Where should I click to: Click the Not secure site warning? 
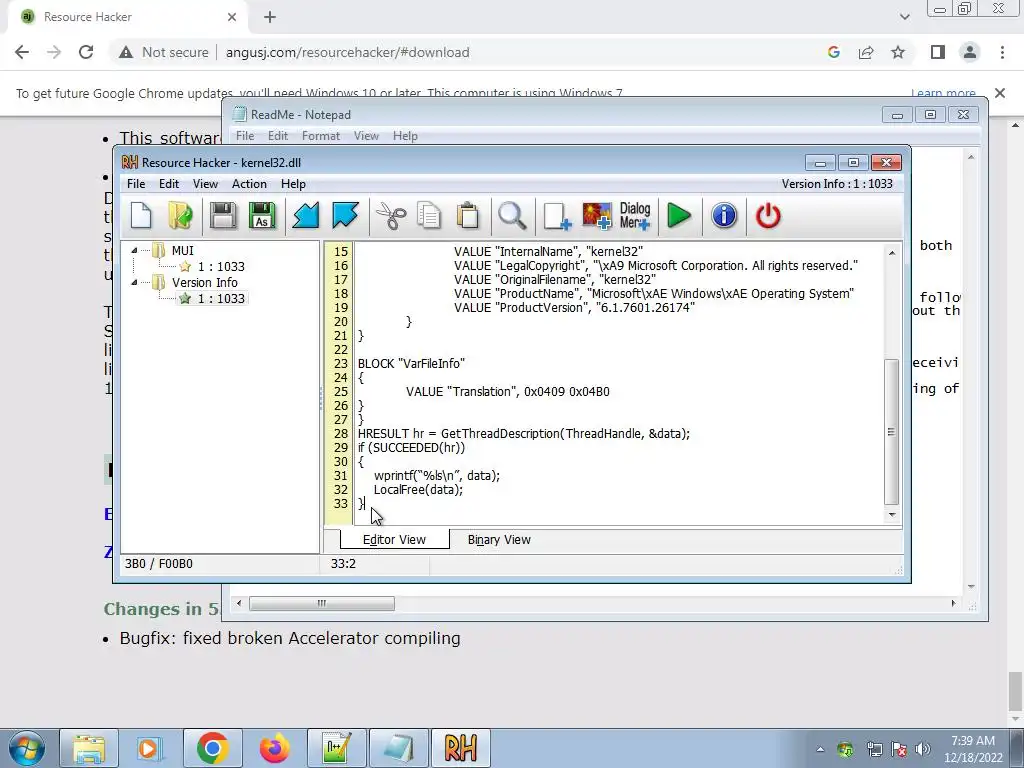pyautogui.click(x=163, y=52)
